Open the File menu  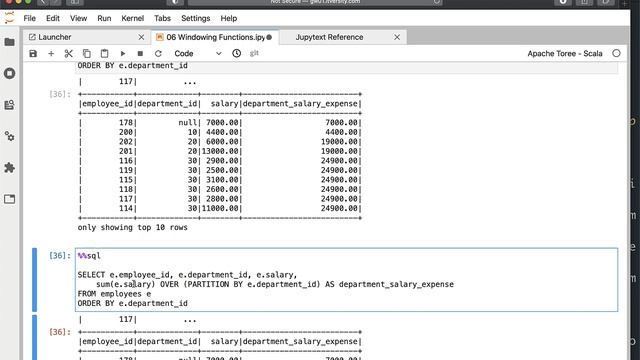coord(29,18)
